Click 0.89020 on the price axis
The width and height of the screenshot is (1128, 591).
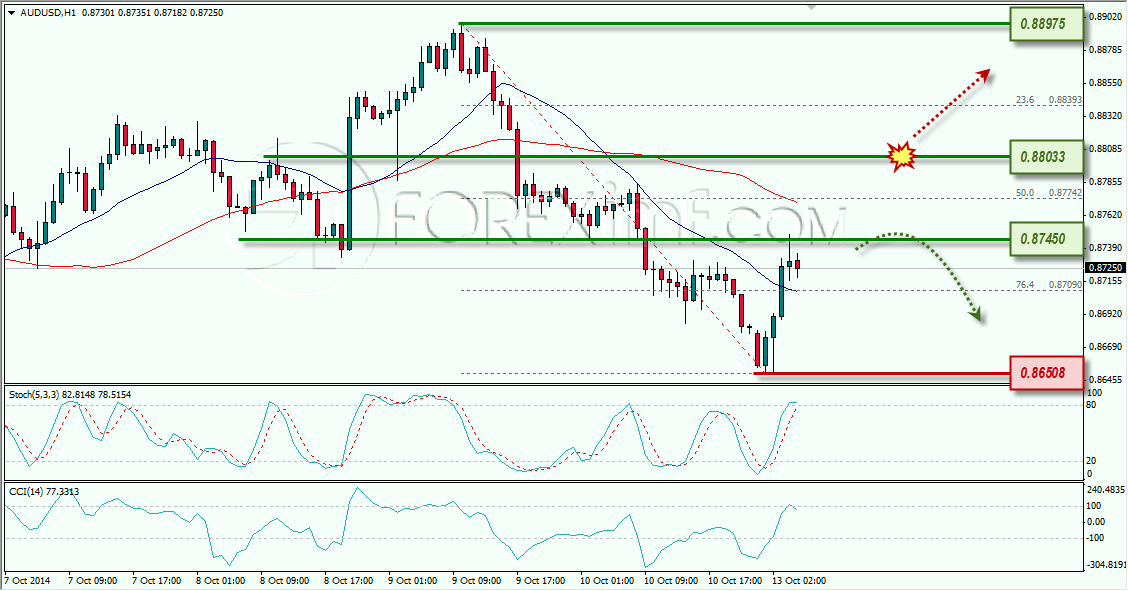tap(1106, 16)
